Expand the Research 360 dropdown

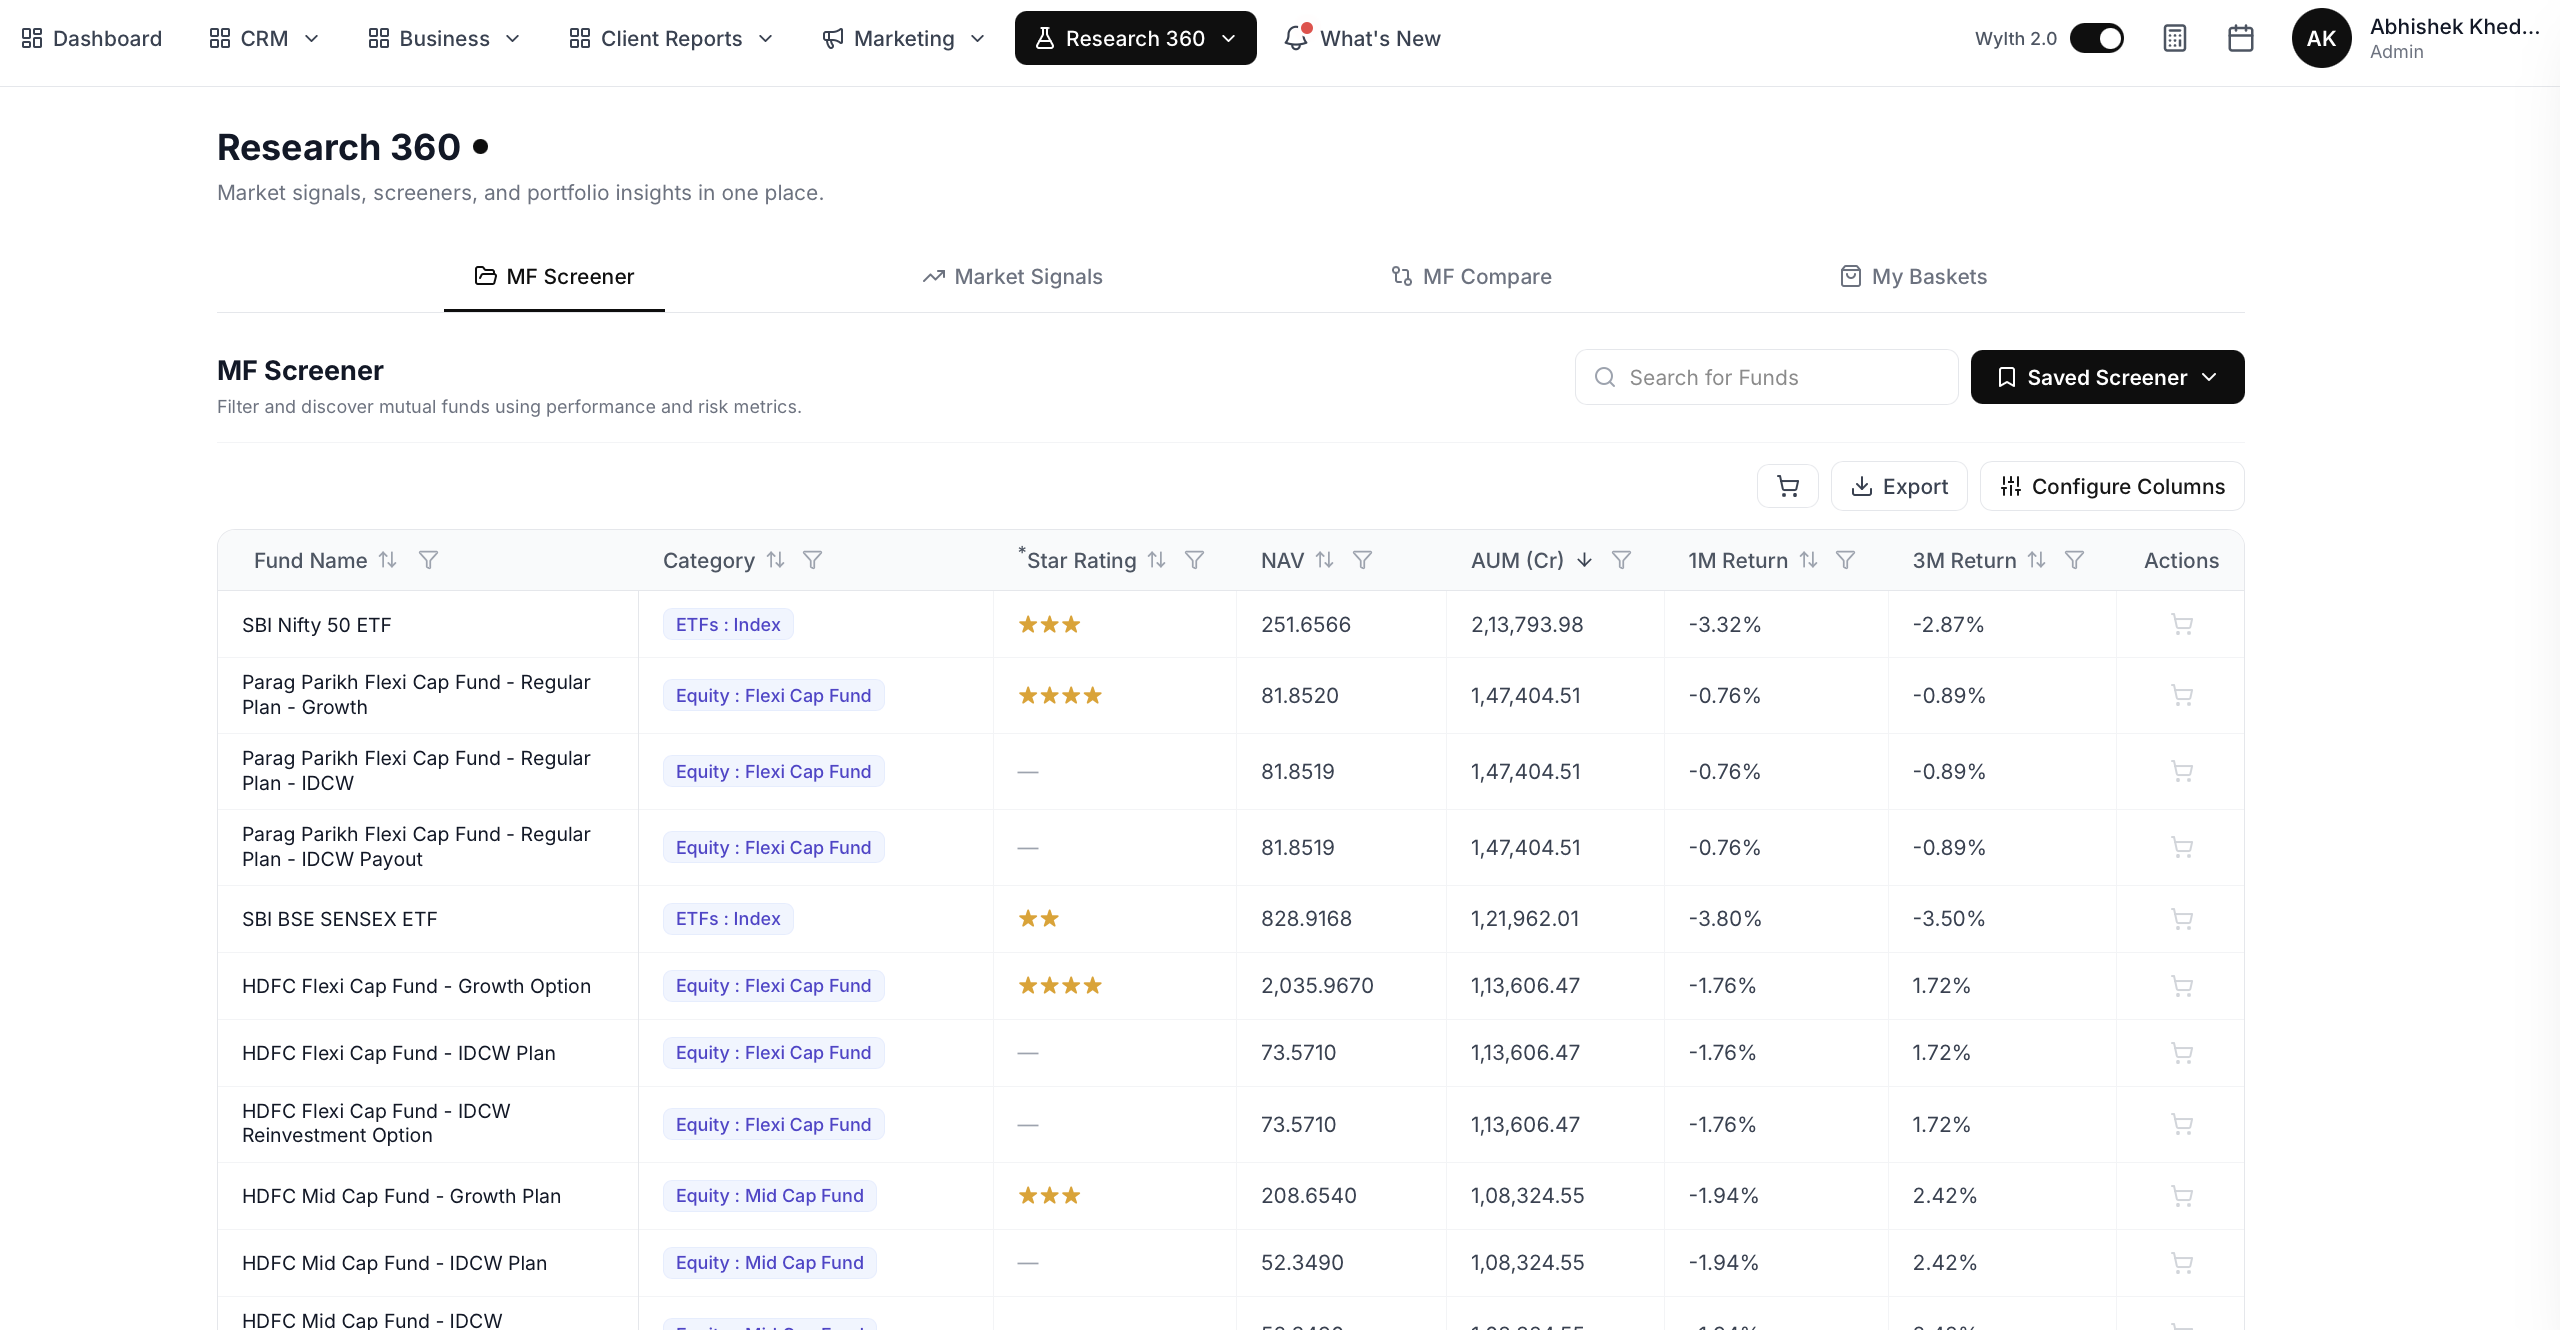coord(1136,38)
